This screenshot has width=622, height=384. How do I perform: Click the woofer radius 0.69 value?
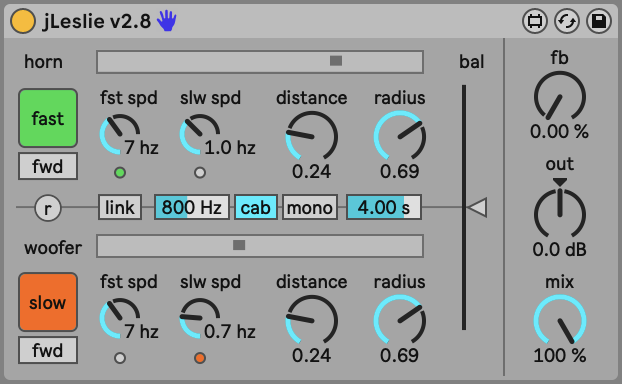tap(399, 355)
